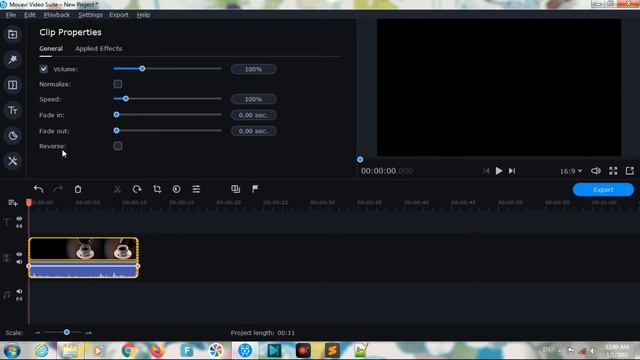This screenshot has width=640, height=360.
Task: Open the Crop tool
Action: pyautogui.click(x=157, y=189)
